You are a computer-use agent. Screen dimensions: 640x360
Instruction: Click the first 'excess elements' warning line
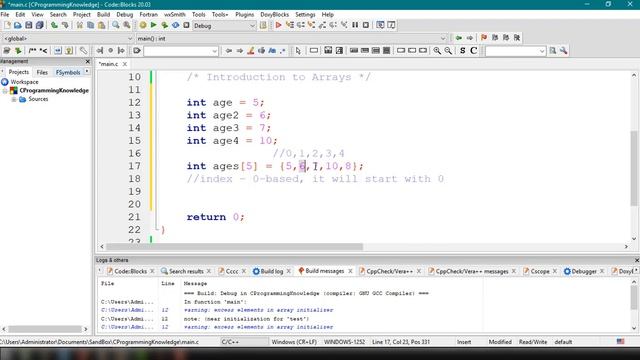point(258,310)
